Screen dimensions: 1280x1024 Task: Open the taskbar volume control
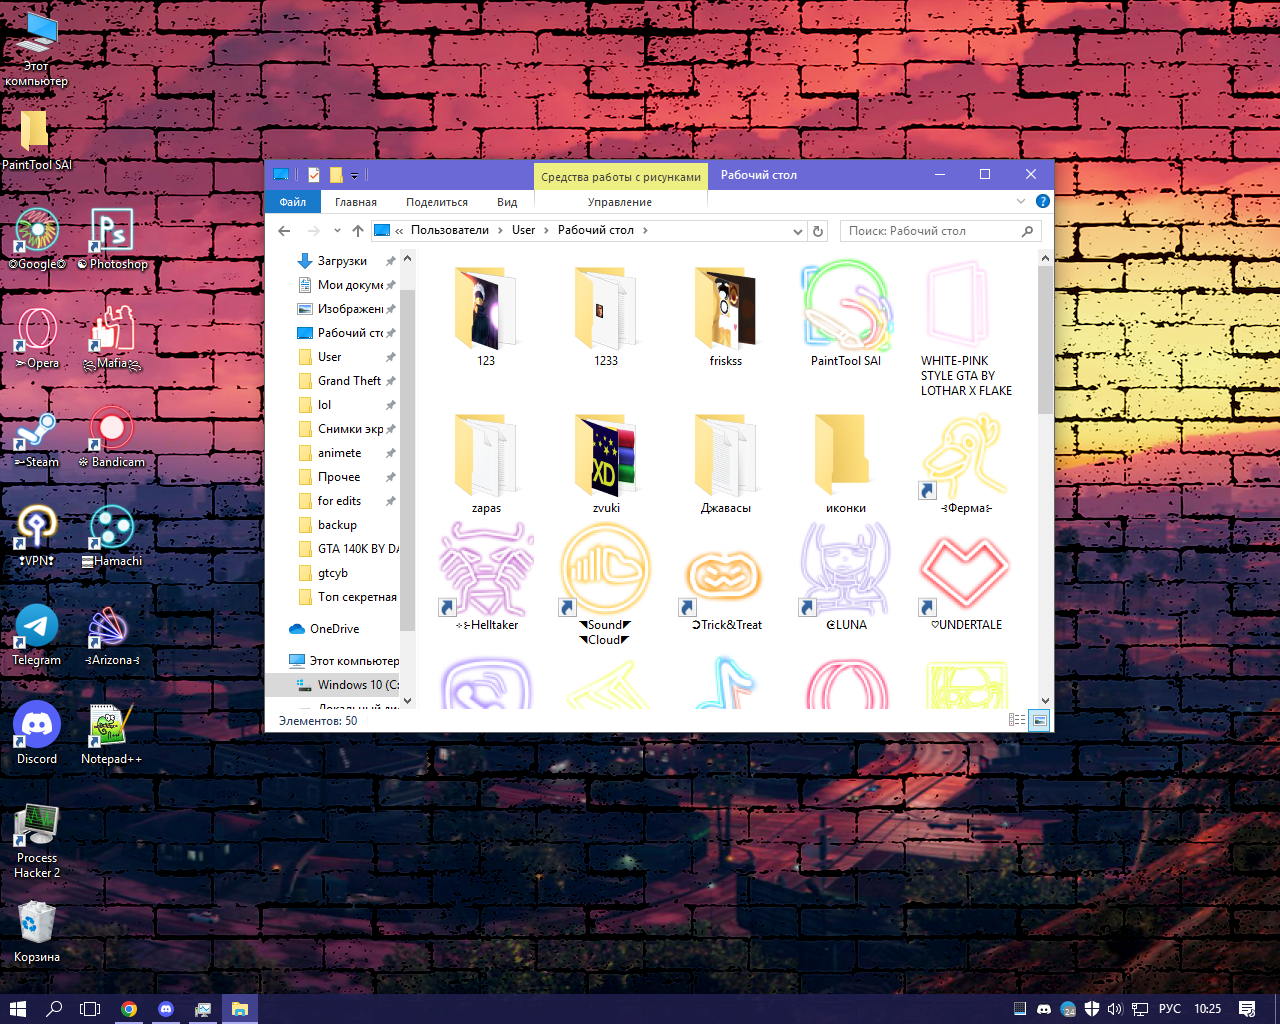pos(1115,1009)
